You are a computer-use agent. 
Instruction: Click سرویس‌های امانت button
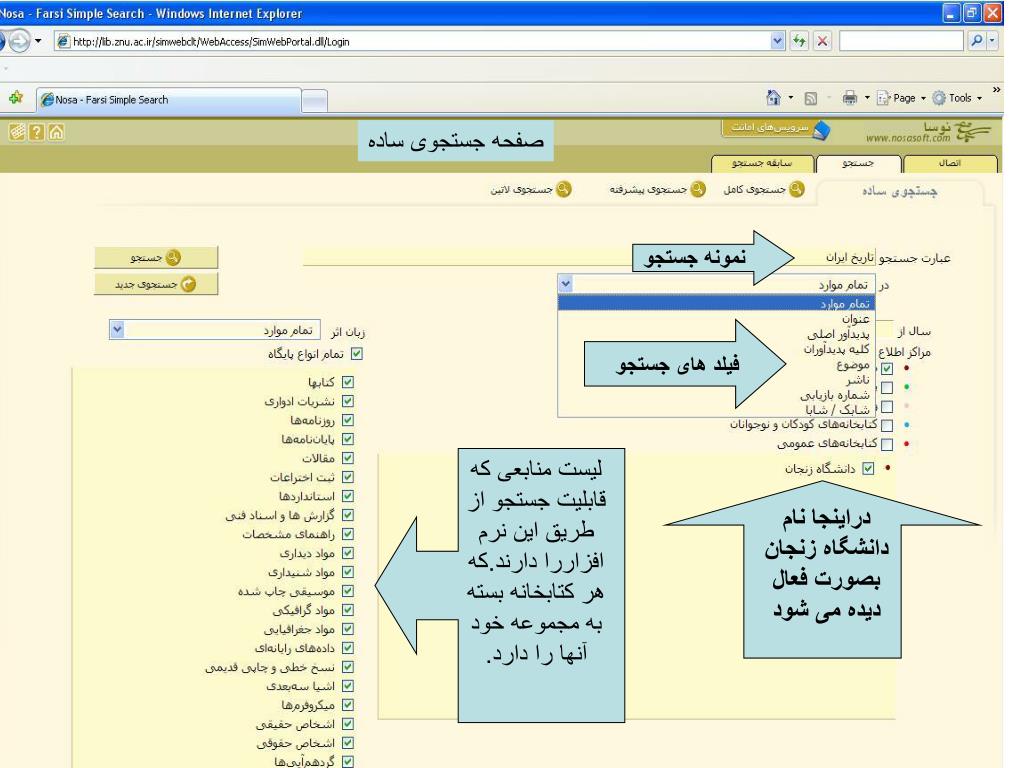776,128
